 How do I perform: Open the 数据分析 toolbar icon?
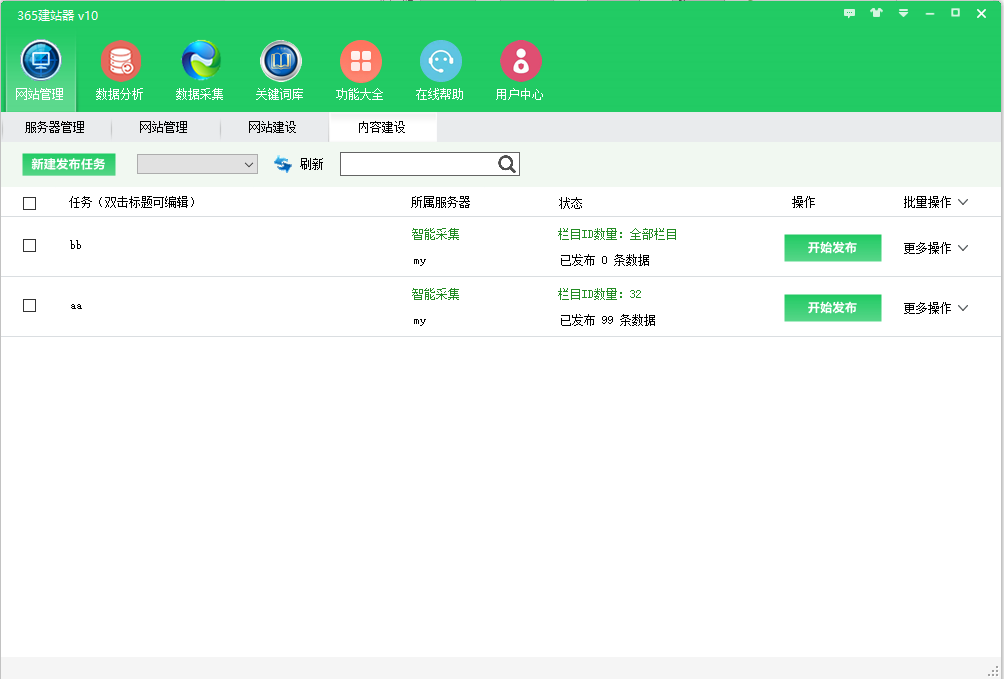pyautogui.click(x=120, y=71)
